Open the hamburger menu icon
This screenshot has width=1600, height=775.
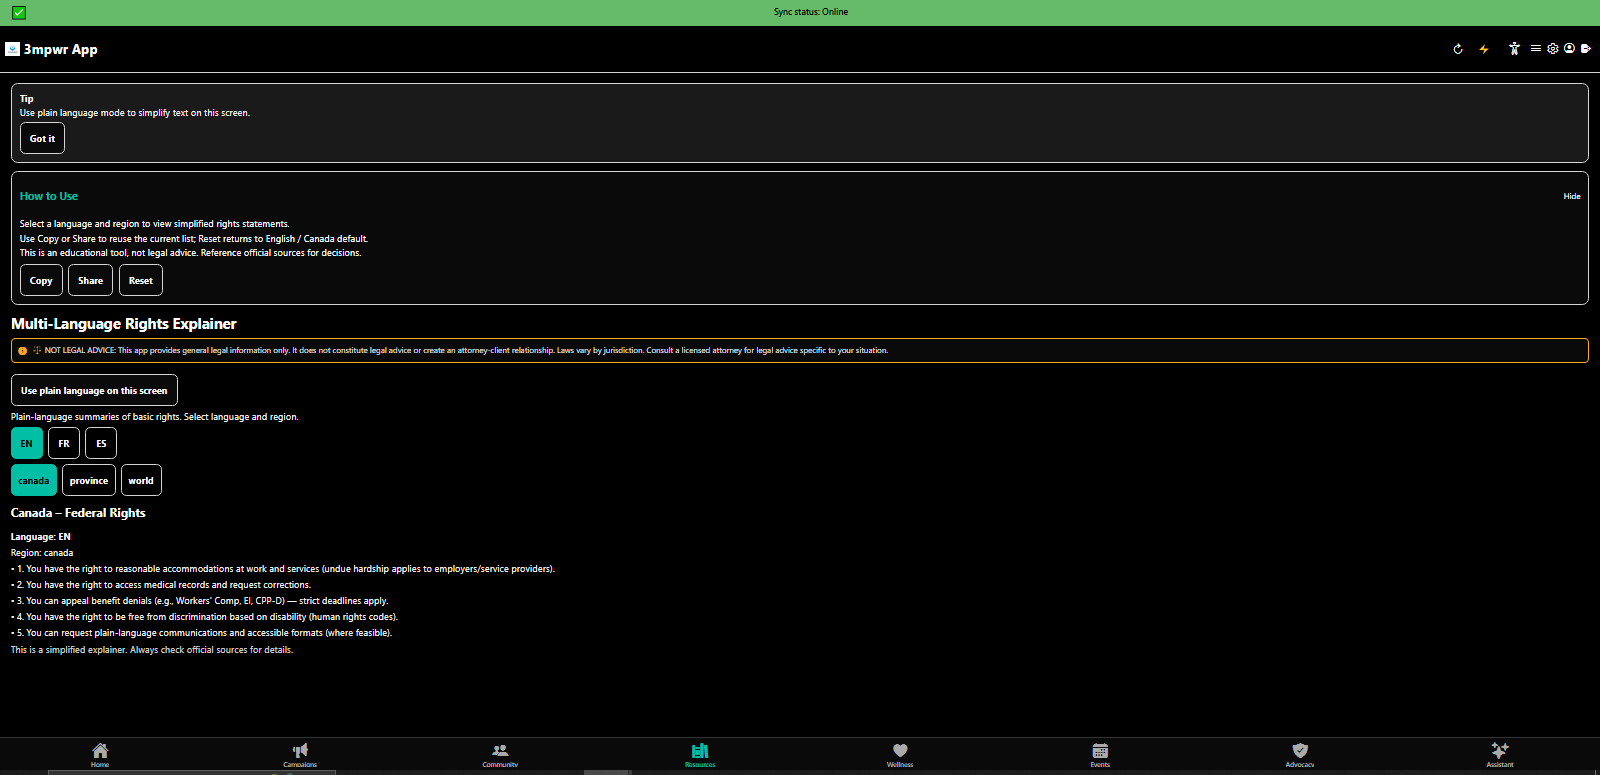click(x=1535, y=48)
